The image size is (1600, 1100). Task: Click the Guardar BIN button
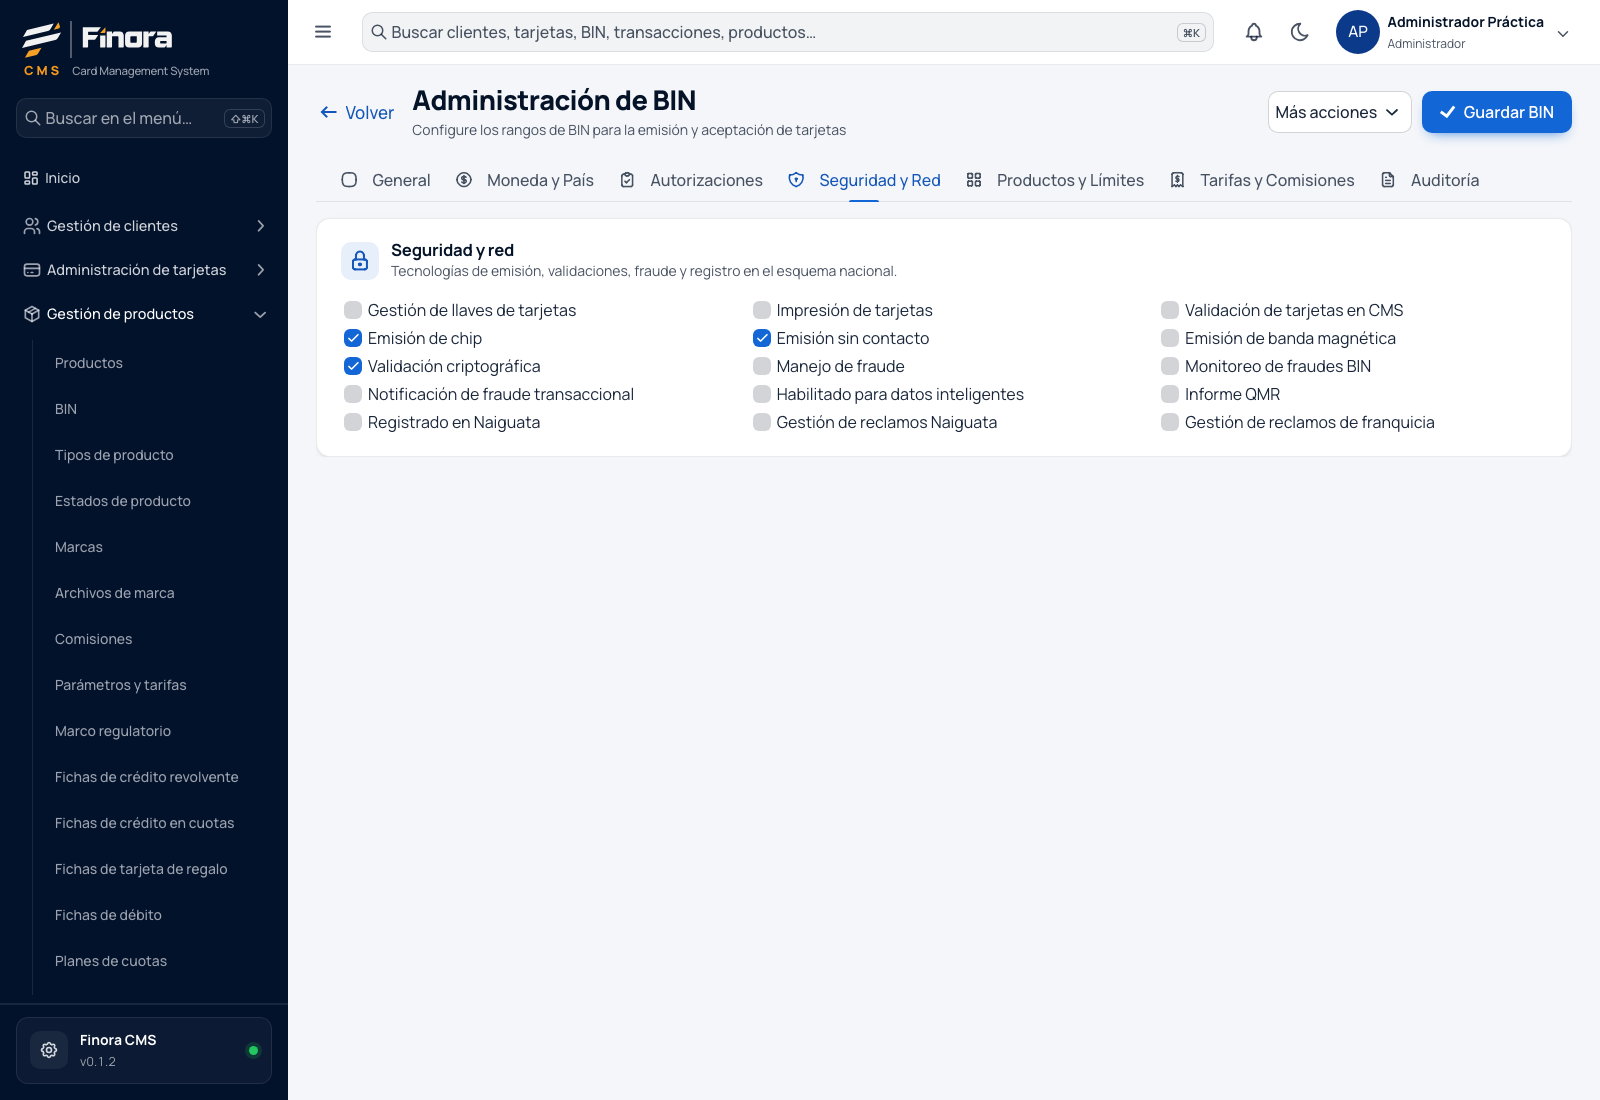(1496, 112)
